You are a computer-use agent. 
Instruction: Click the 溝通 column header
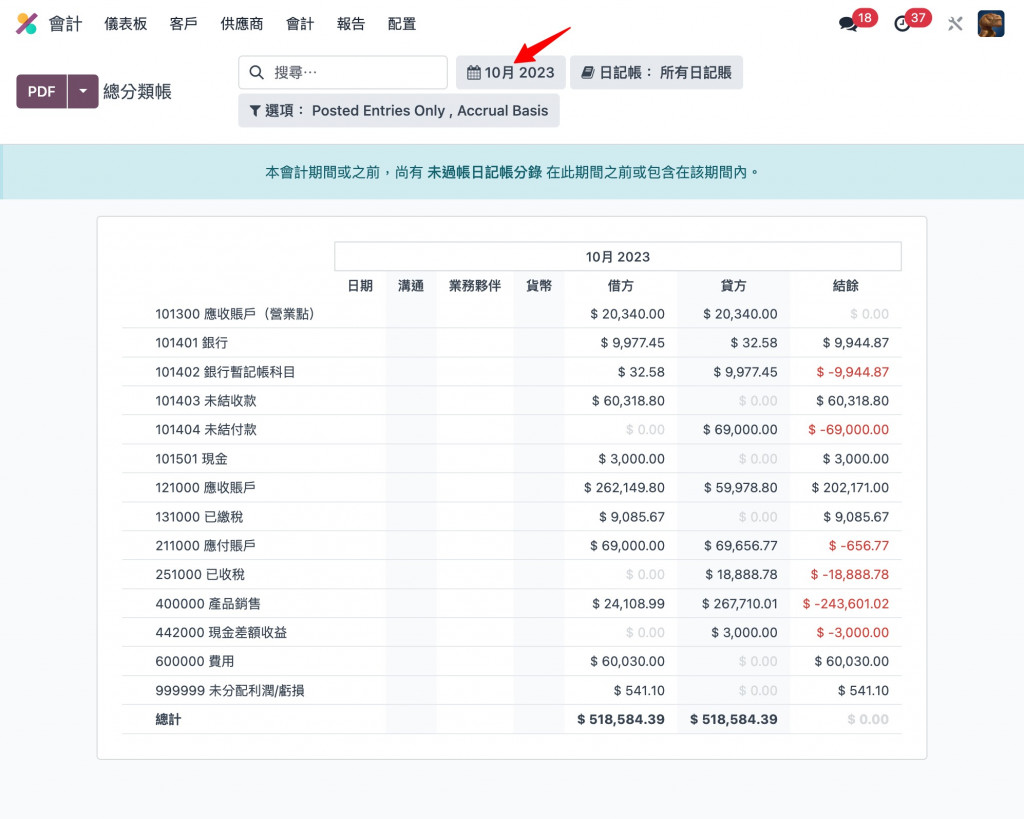(x=411, y=286)
